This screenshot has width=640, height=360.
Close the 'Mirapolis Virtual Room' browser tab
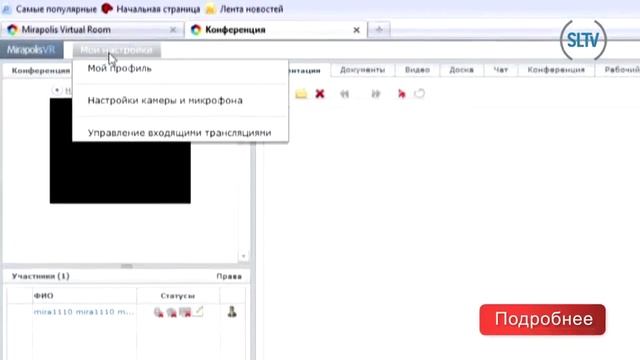(x=173, y=30)
